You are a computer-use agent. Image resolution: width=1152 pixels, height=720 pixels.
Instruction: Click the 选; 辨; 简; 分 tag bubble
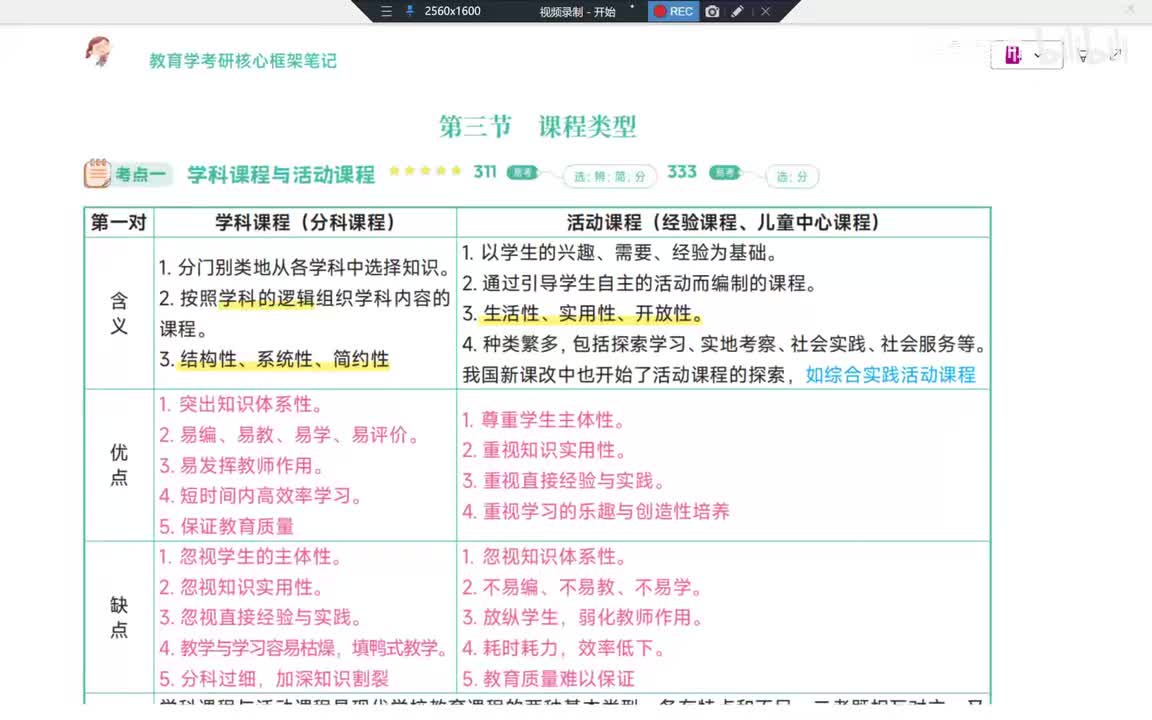(610, 176)
